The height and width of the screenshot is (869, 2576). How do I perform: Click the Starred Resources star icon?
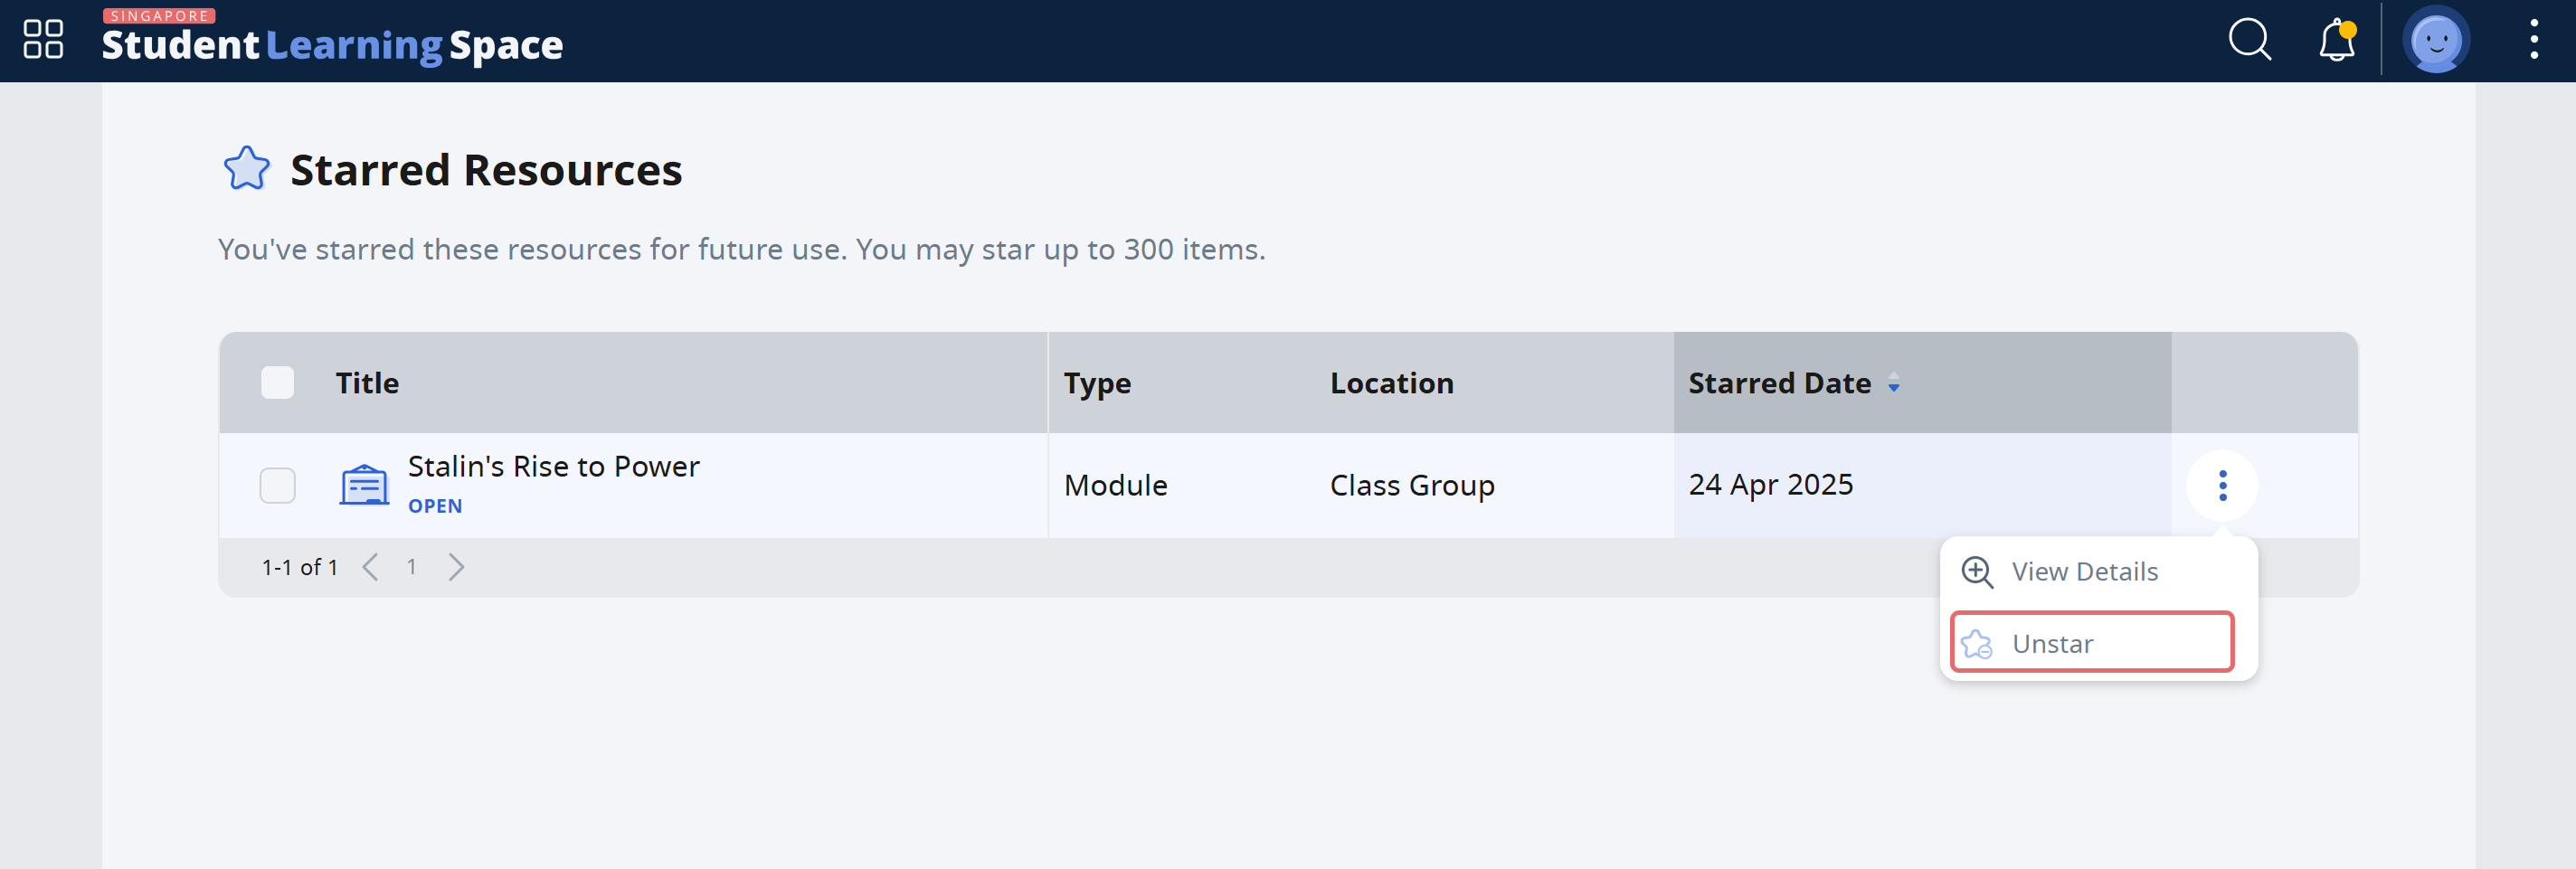click(x=246, y=168)
